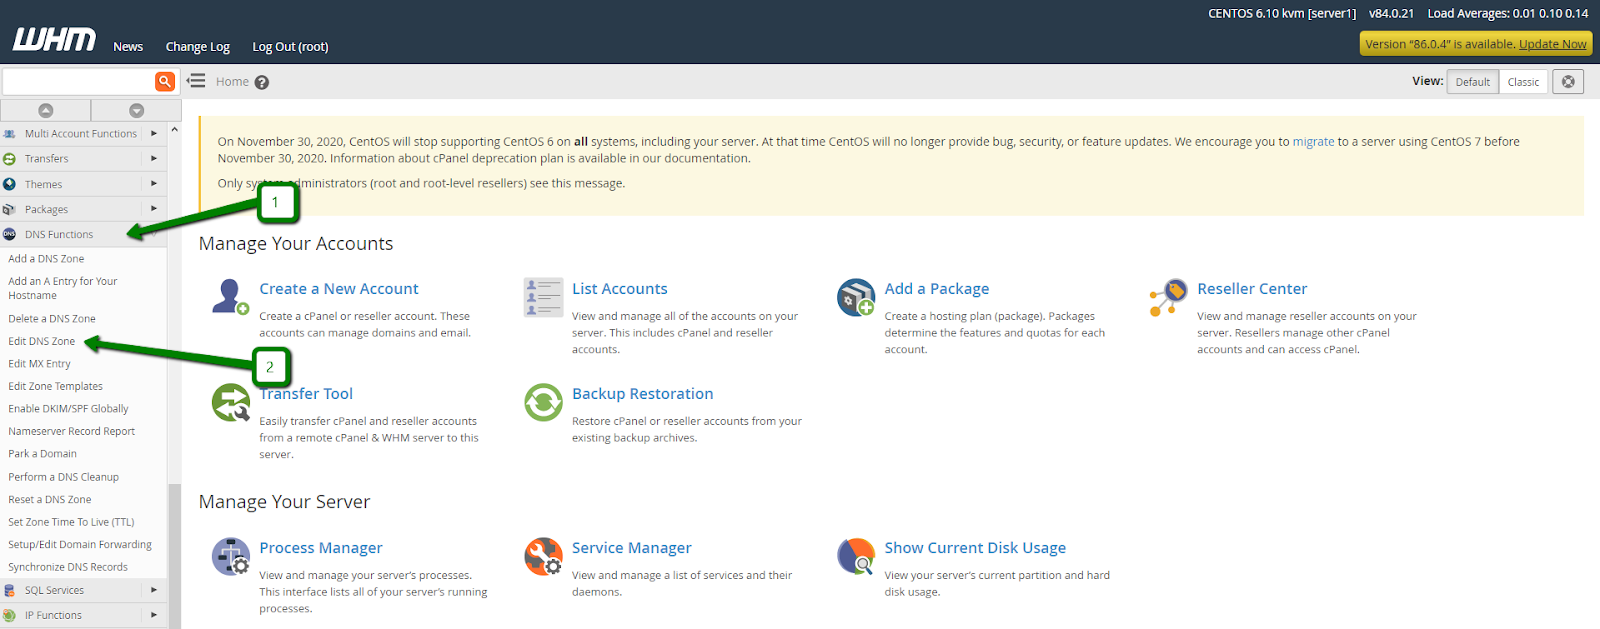Open the Add a Package link
Screen dimensions: 1600x629
[937, 289]
